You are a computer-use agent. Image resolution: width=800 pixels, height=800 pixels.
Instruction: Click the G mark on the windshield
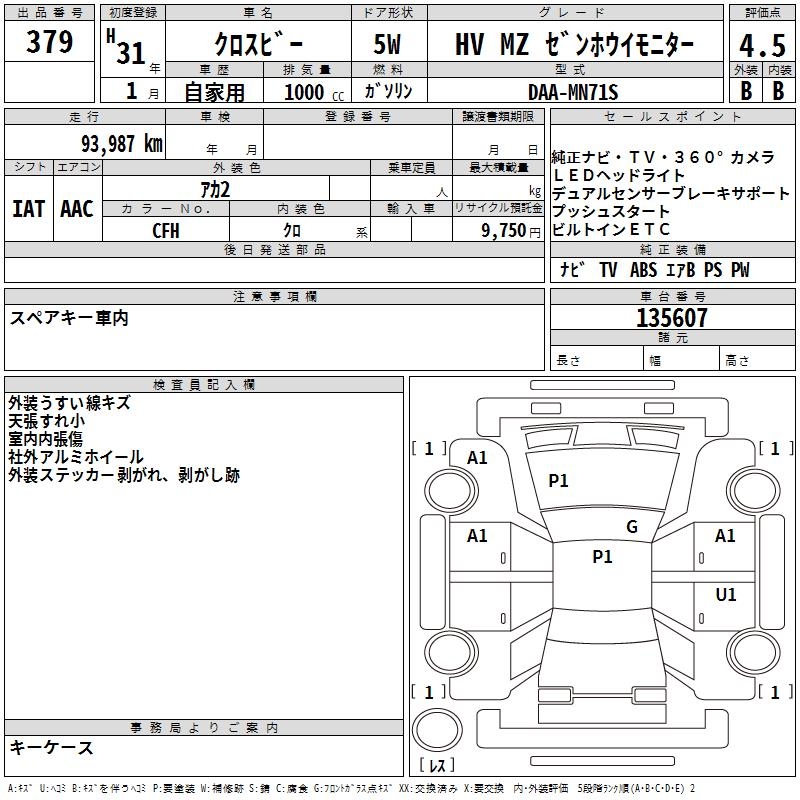[x=632, y=527]
